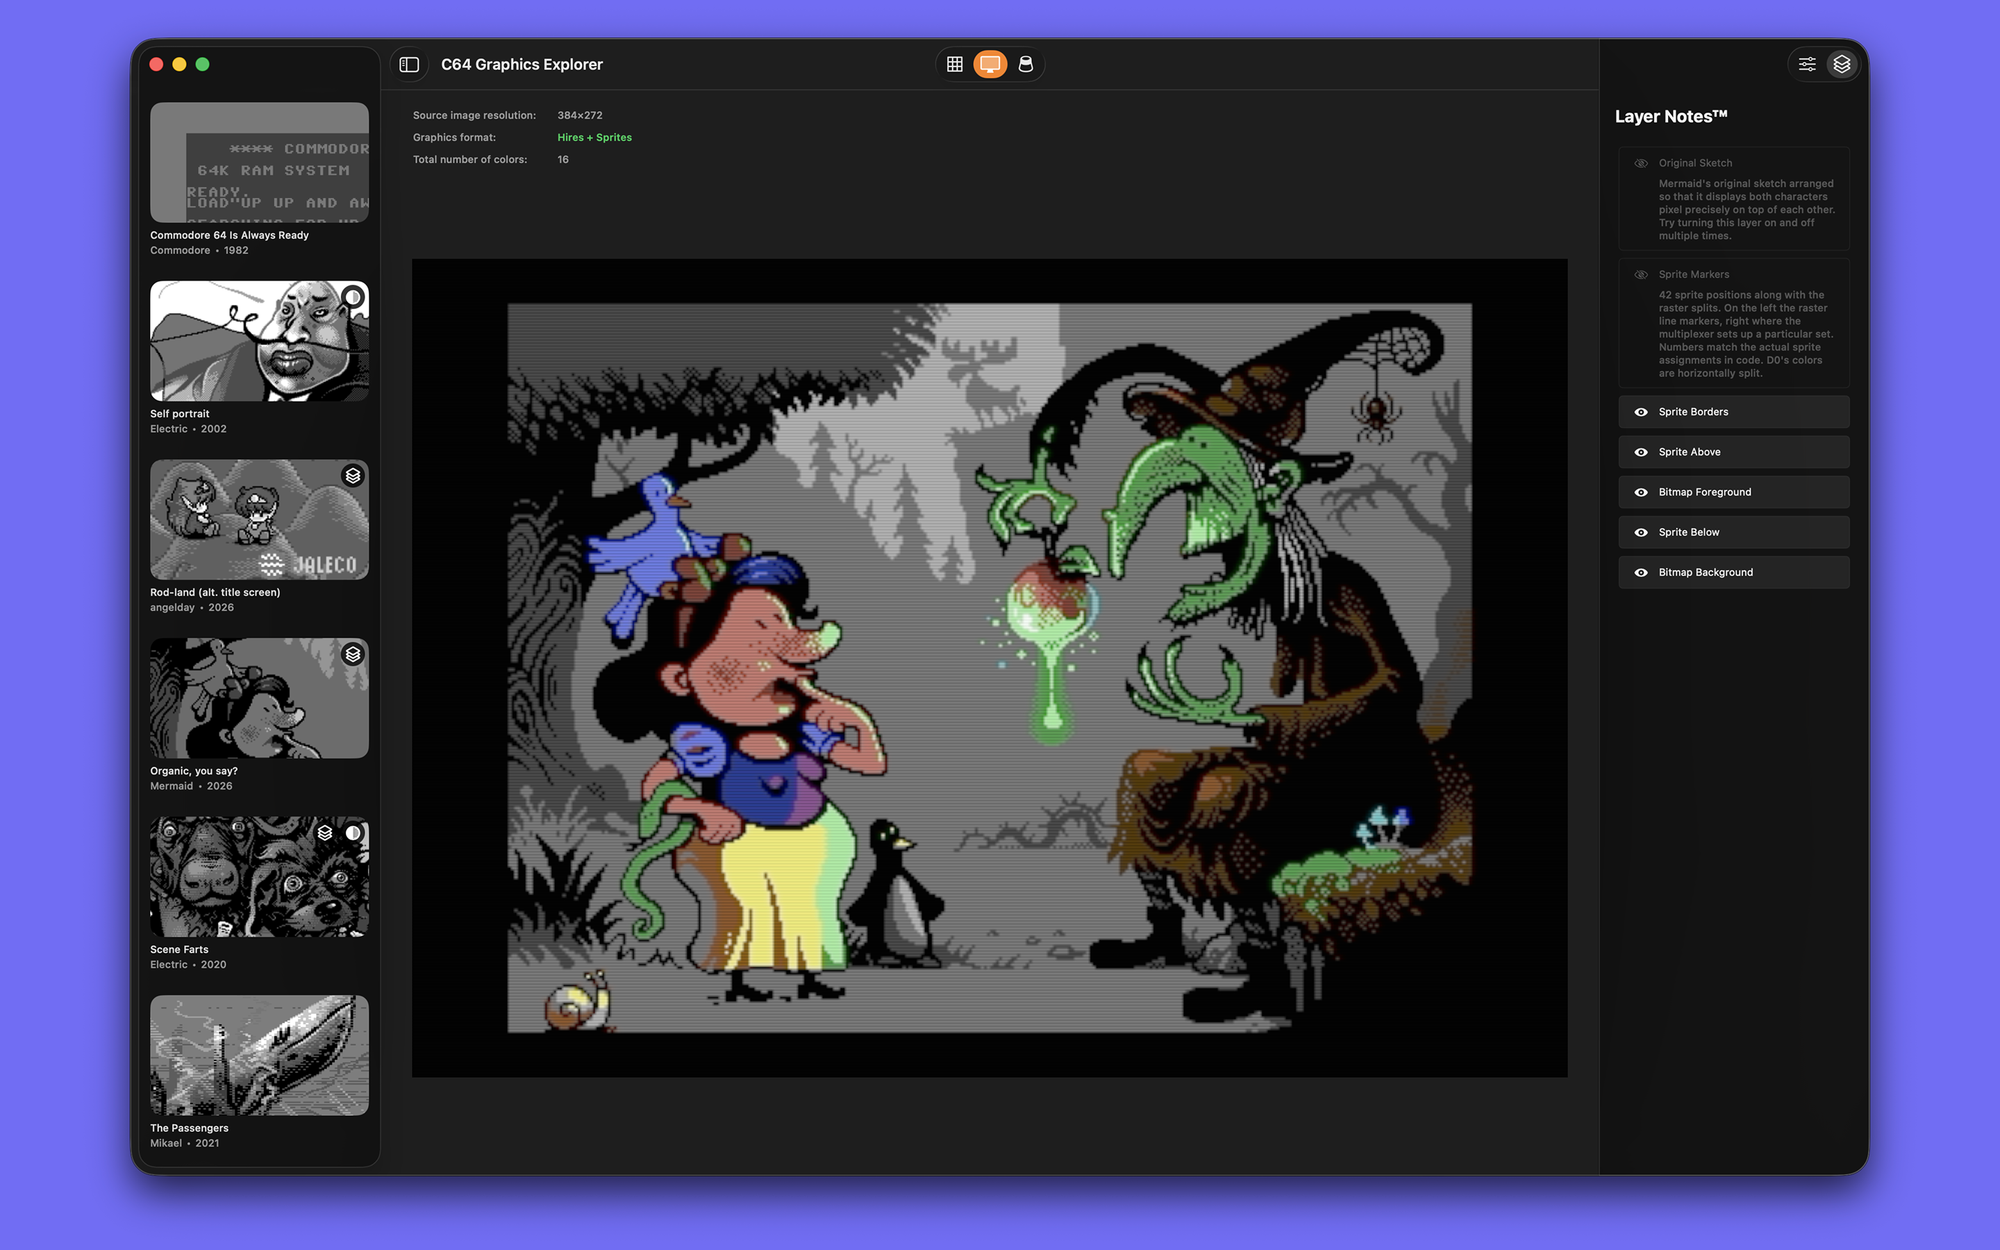Click half-circle badge on Scene Farts thumbnail
Viewport: 2000px width, 1250px height.
353,833
